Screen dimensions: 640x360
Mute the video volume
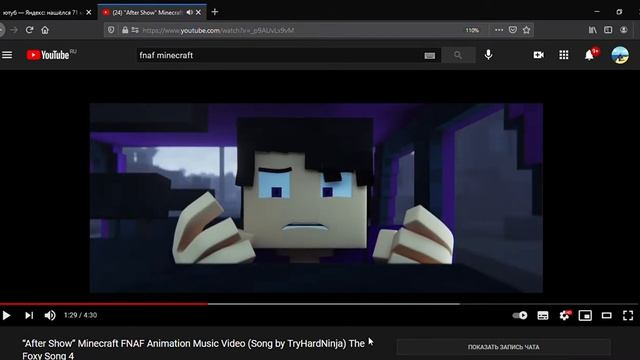(x=50, y=315)
